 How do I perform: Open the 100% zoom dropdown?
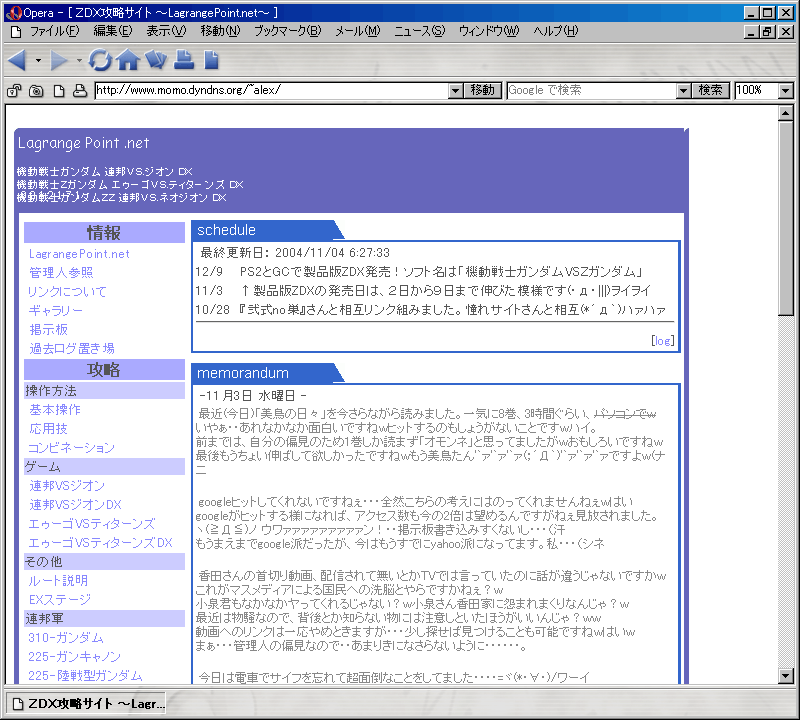click(x=786, y=91)
